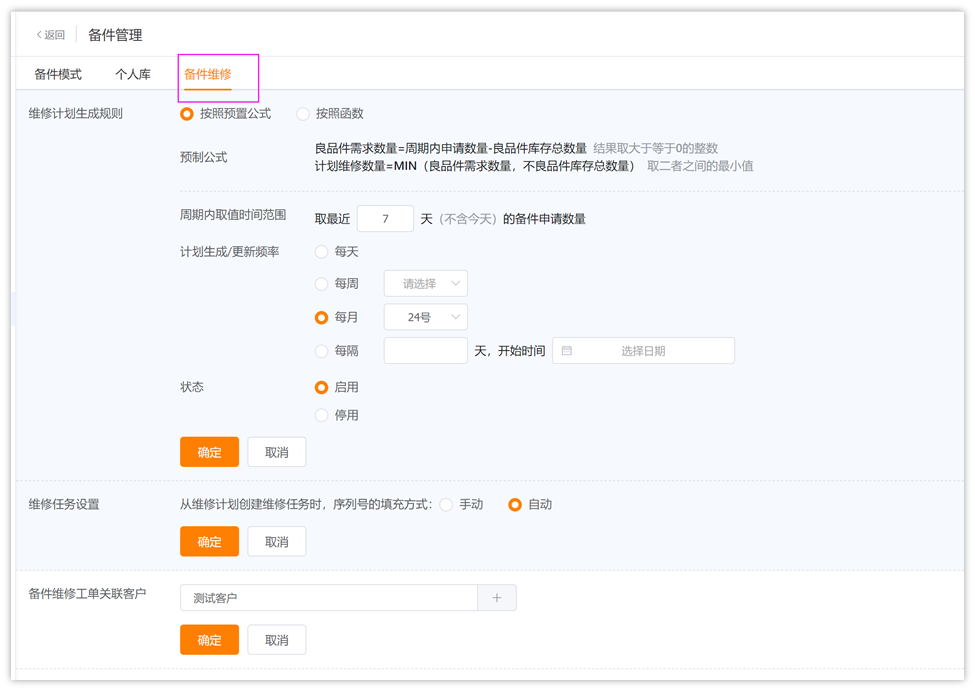This screenshot has width=975, height=691.
Task: Choose the 按照函数 radio option
Action: coord(330,114)
